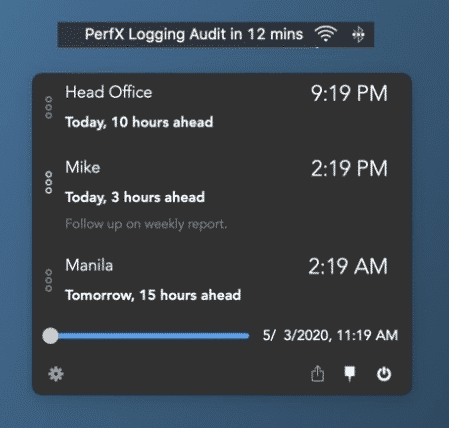Click the 5/3/2020, 11:19 AM date label
This screenshot has height=428, width=449.
(x=330, y=335)
